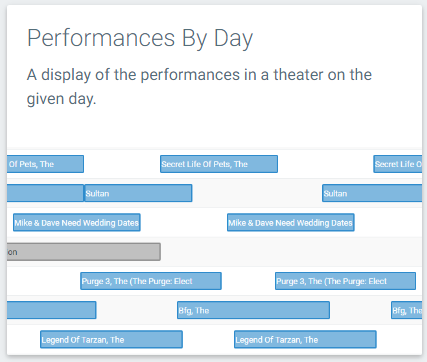This screenshot has height=362, width=427.
Task: Select the unlabeled block before first Sultan
Action: tap(45, 193)
